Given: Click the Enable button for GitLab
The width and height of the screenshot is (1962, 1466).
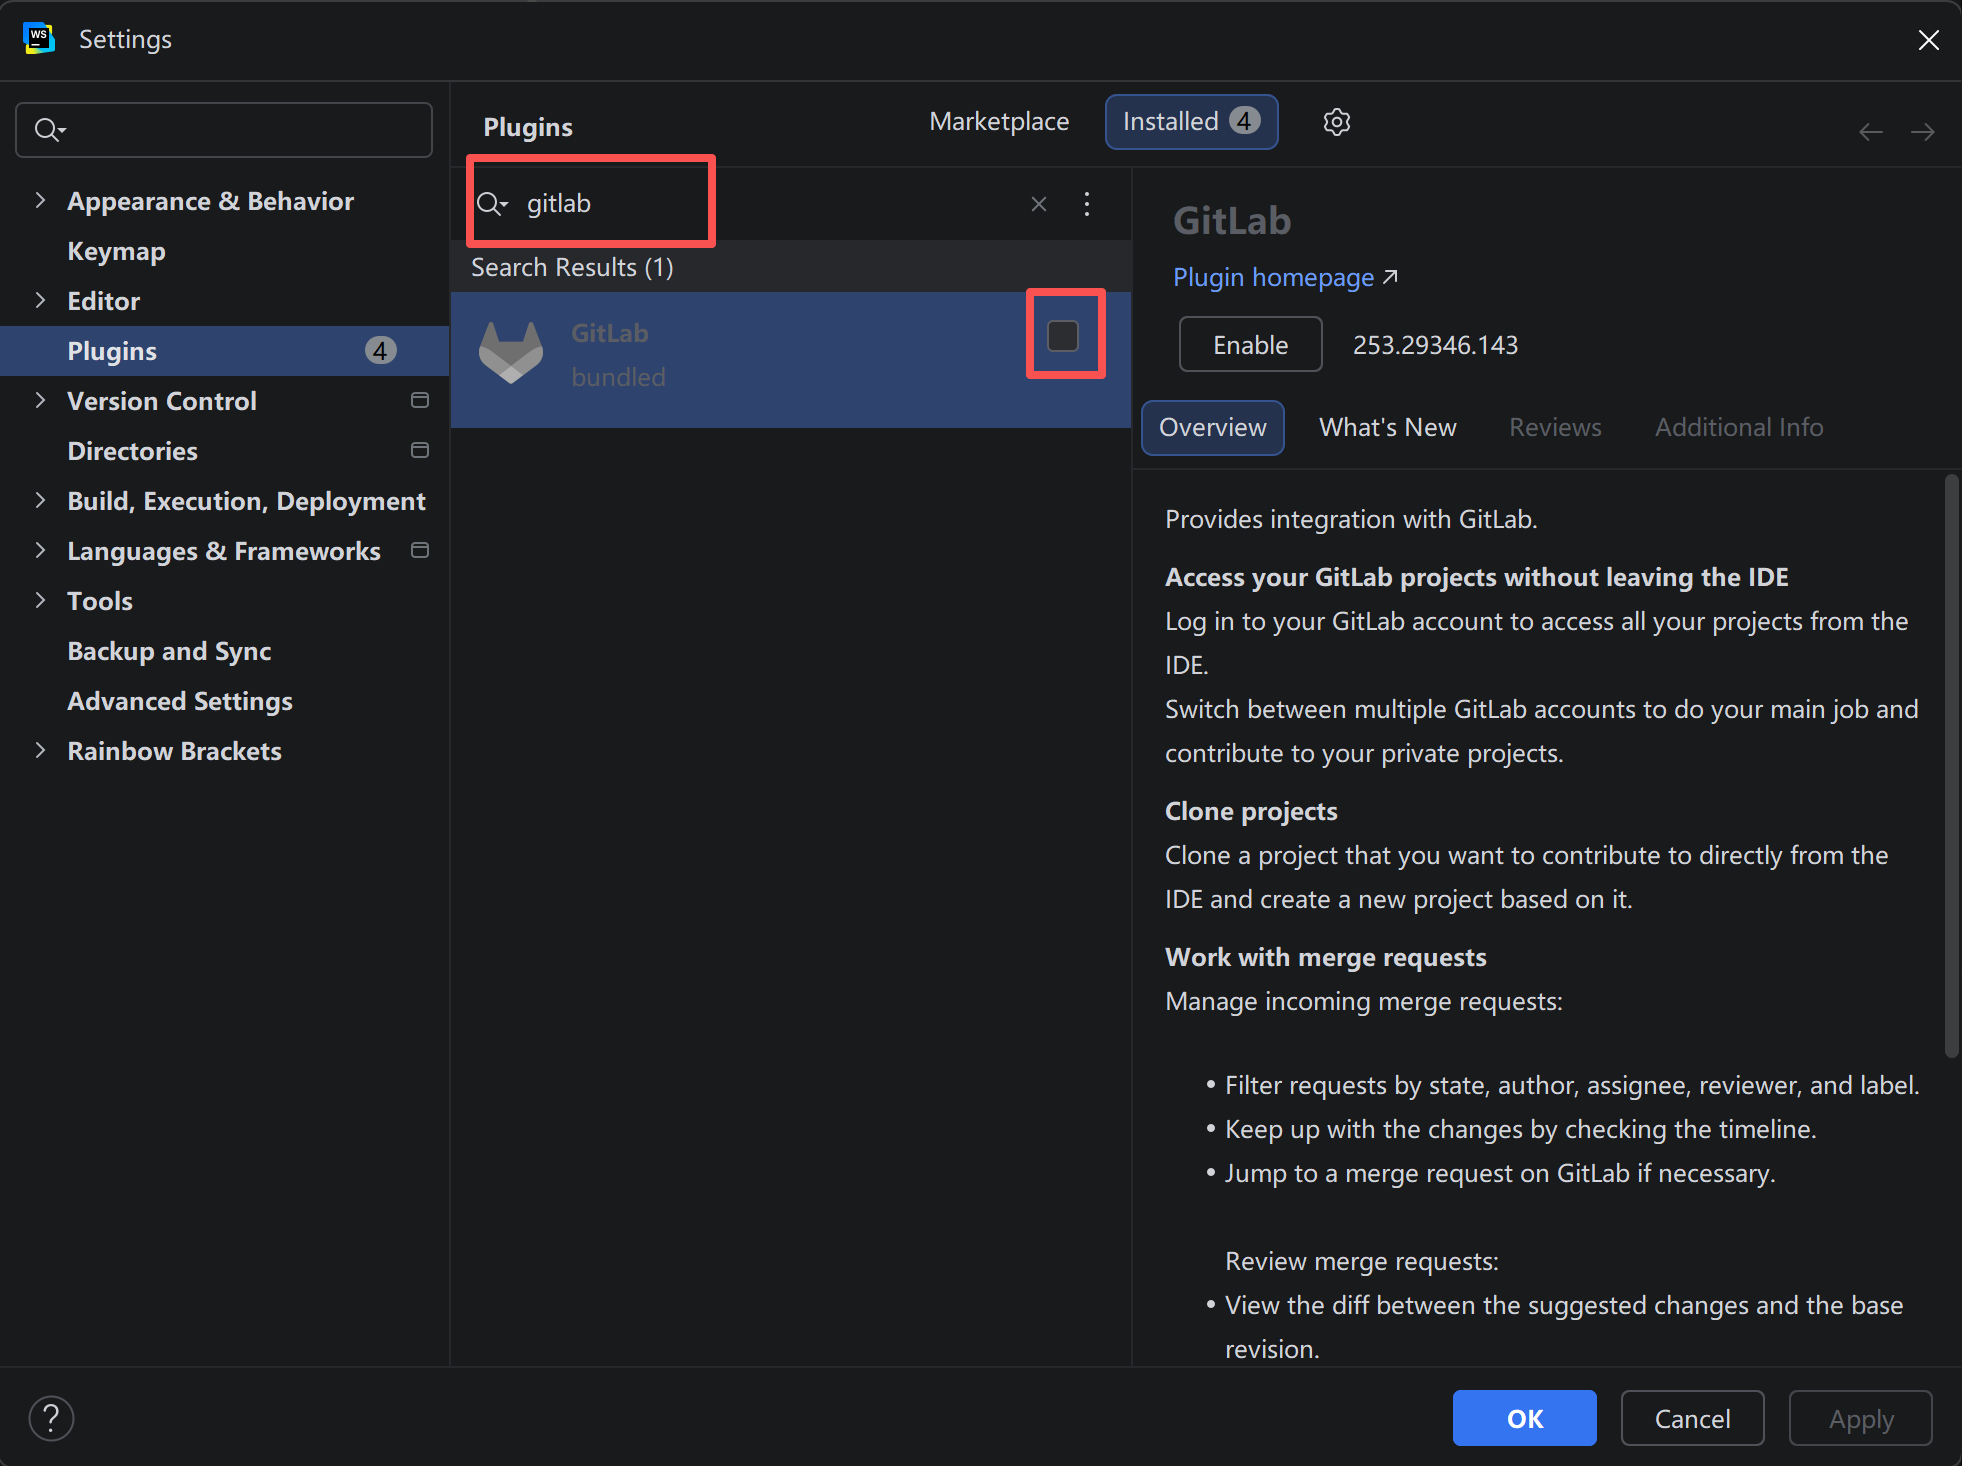Looking at the screenshot, I should pos(1250,345).
